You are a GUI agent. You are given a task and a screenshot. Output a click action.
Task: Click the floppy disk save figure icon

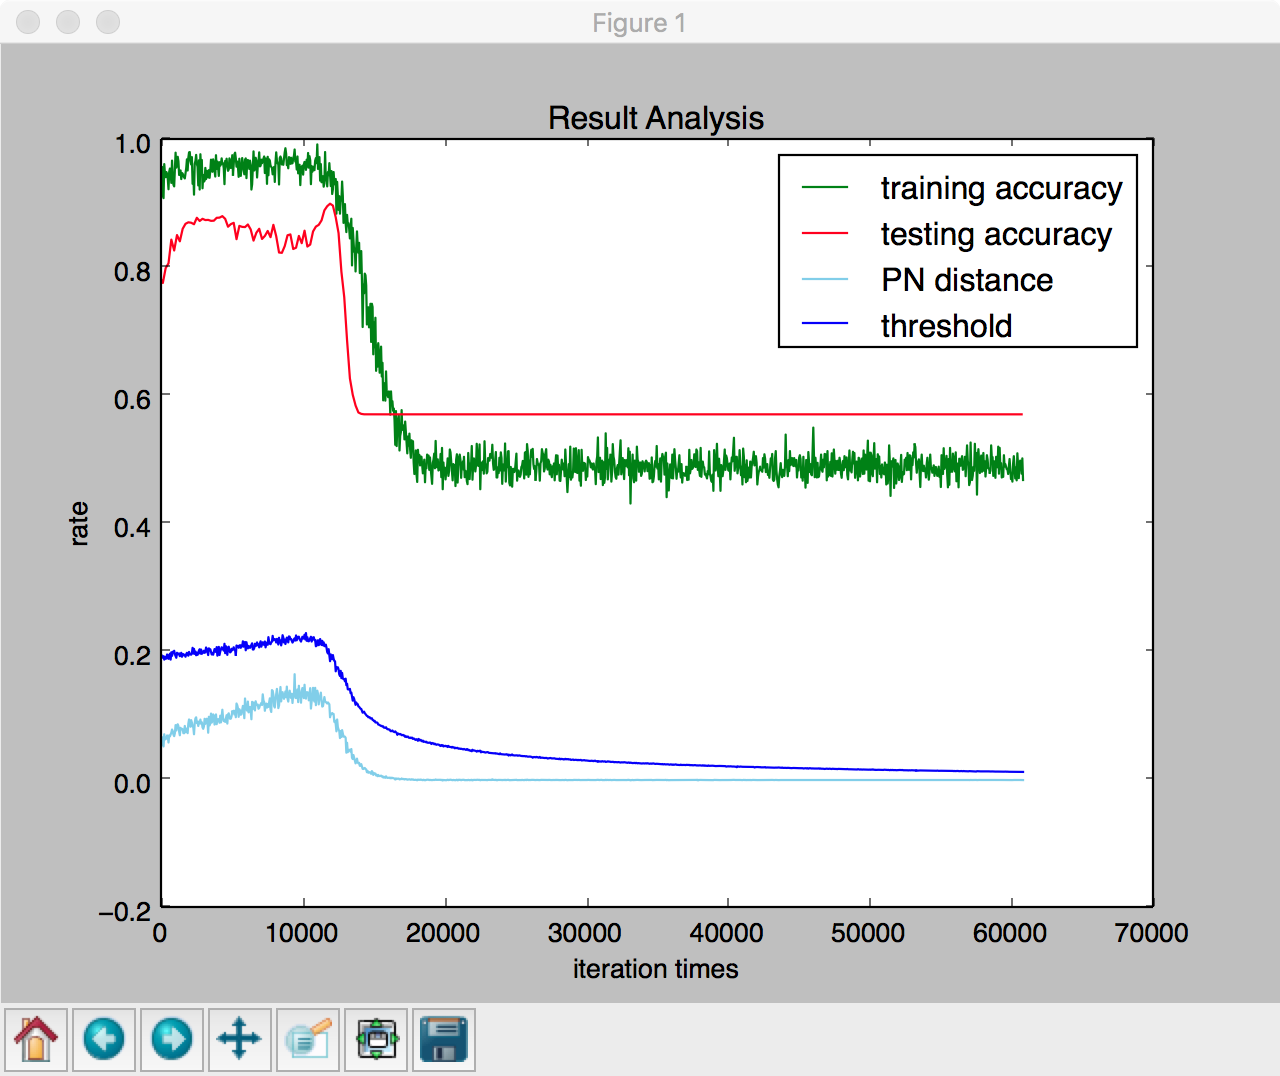444,1040
